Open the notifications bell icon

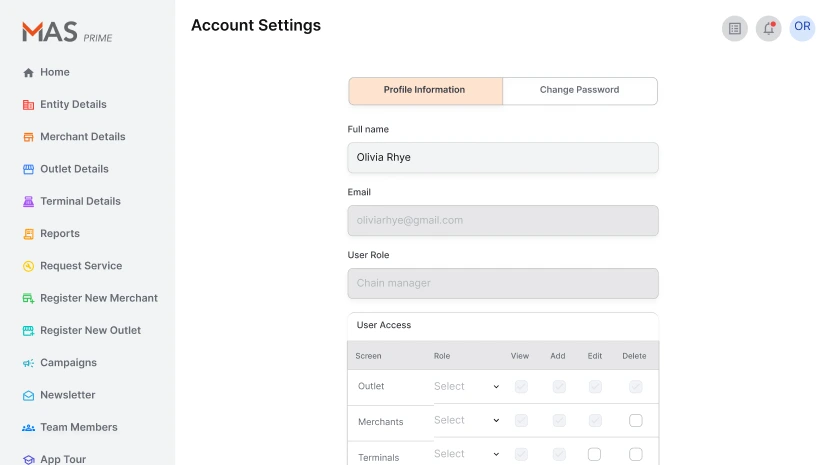click(x=768, y=28)
